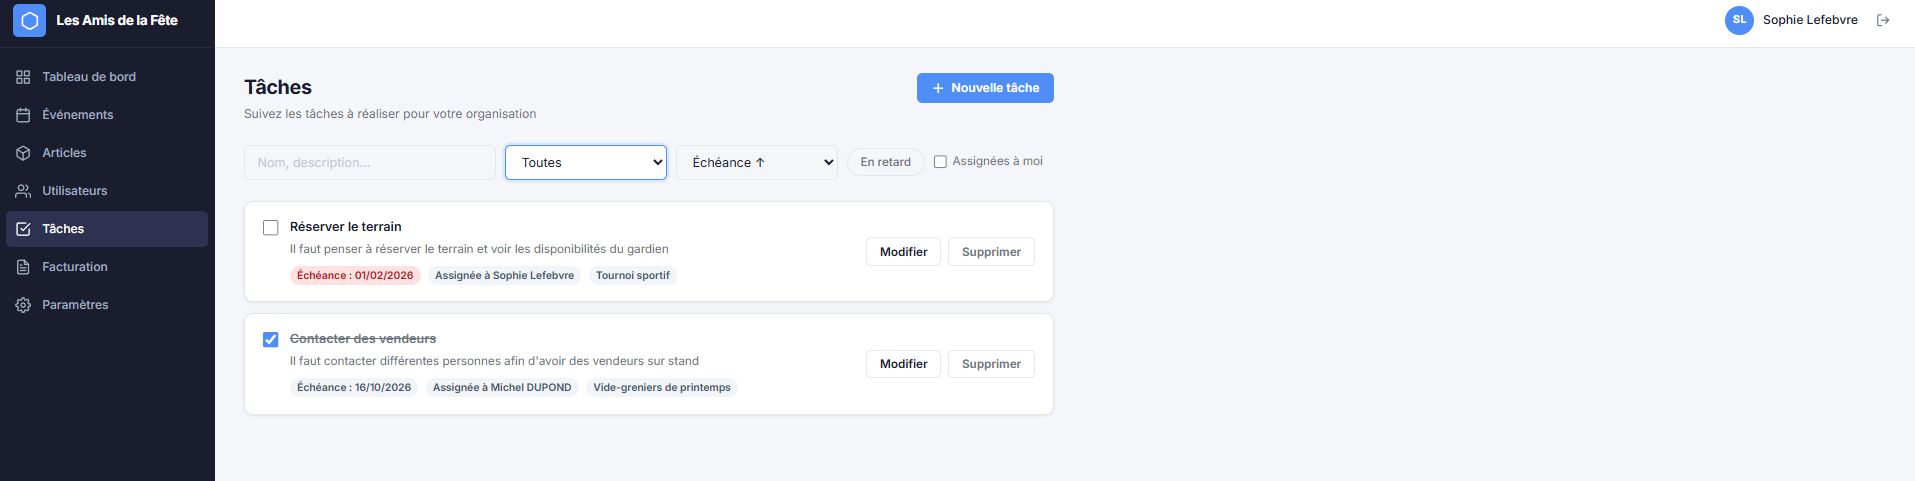Open the Articles section
Viewport: 1915px width, 481px height.
(x=107, y=153)
